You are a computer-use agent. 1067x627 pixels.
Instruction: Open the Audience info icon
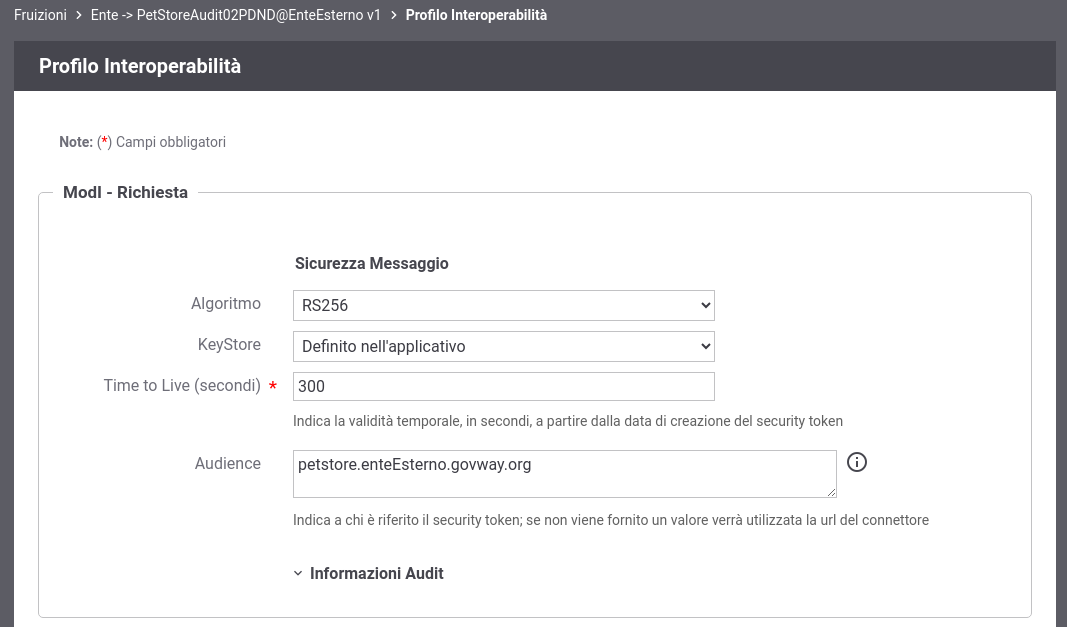coord(857,463)
